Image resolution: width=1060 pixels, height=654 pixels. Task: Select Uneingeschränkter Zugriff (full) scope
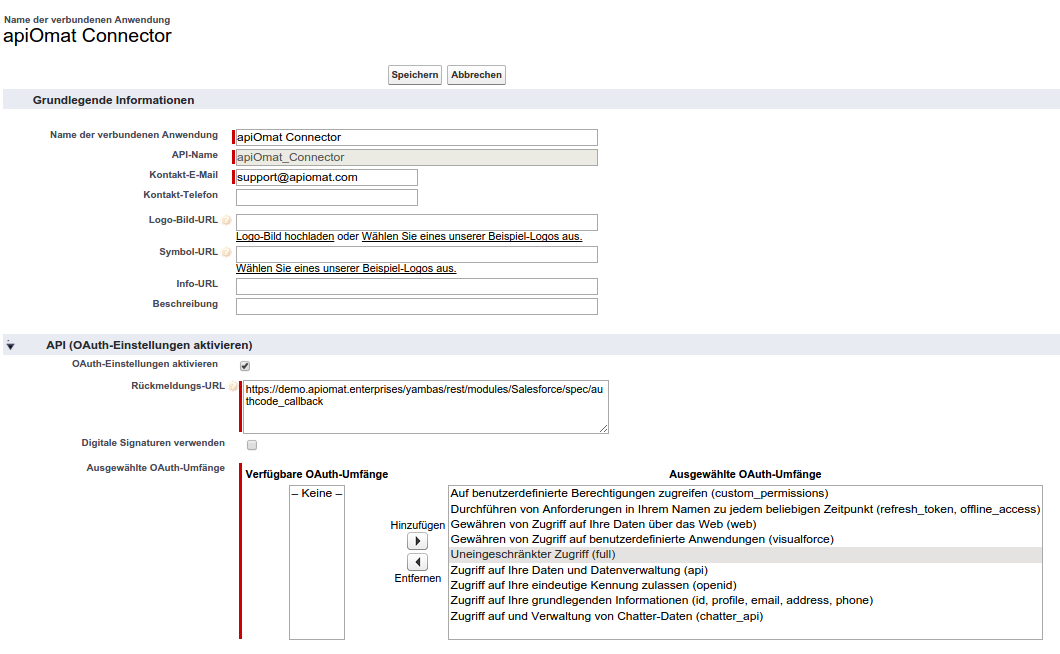(745, 555)
